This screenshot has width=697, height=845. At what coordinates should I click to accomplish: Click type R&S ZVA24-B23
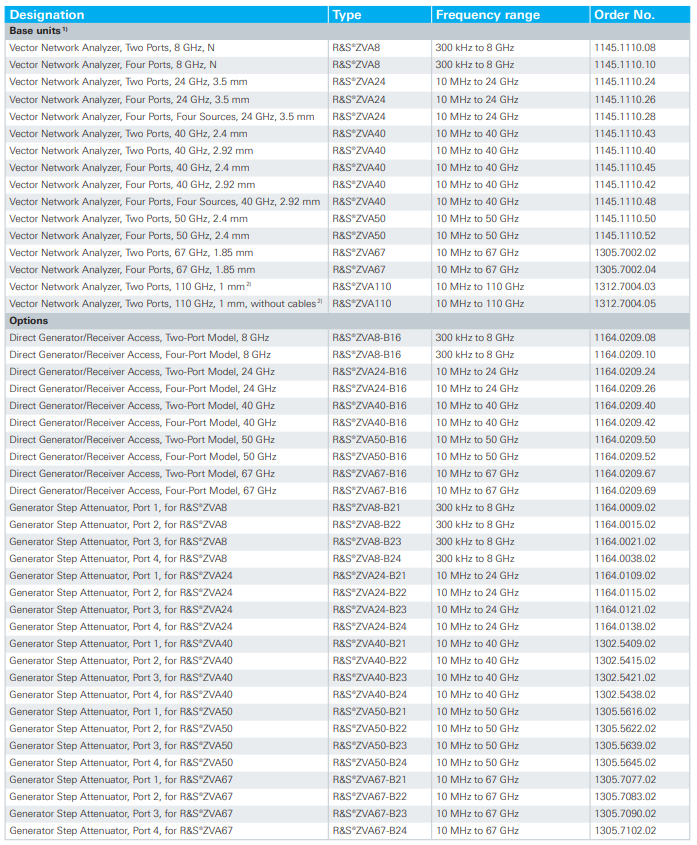pos(369,610)
